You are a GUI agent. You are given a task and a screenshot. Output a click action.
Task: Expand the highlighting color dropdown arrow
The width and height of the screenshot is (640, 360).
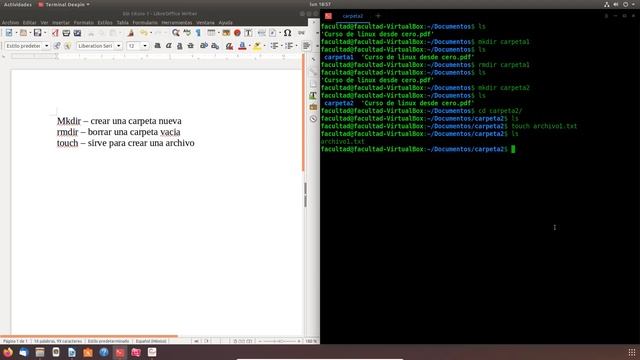(264, 46)
